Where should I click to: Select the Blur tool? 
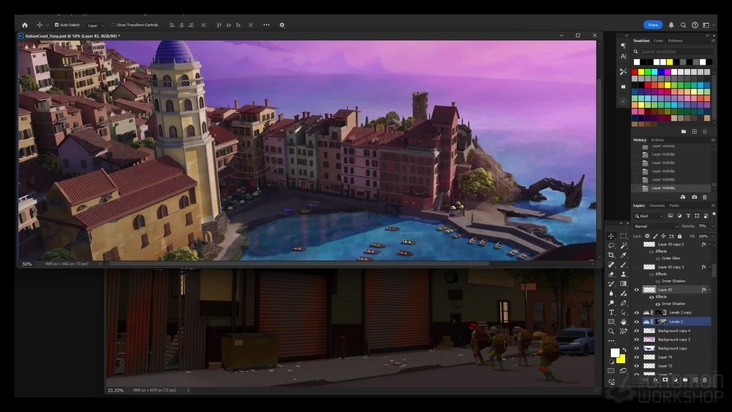611,293
